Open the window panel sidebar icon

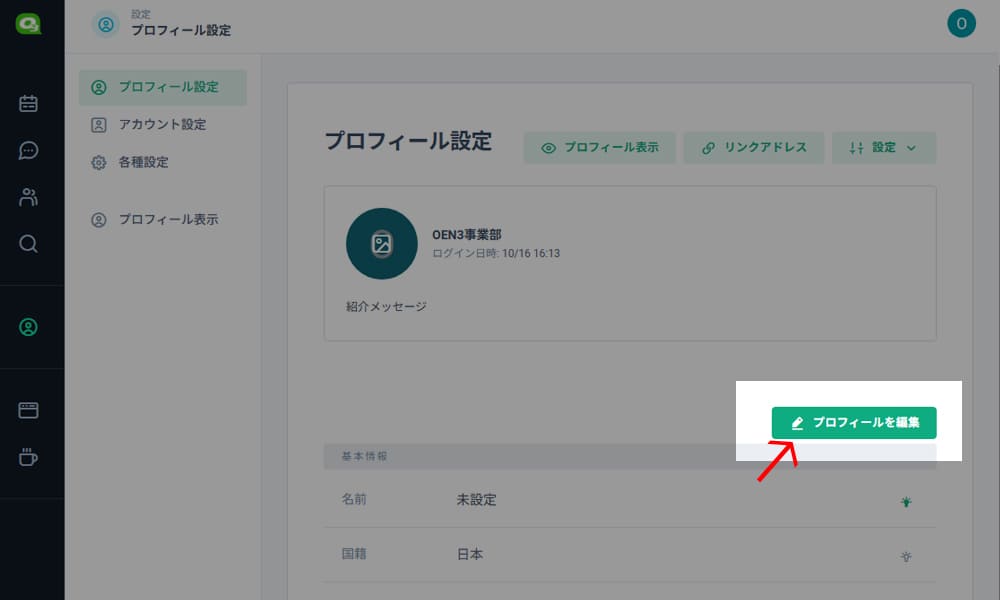[x=29, y=410]
